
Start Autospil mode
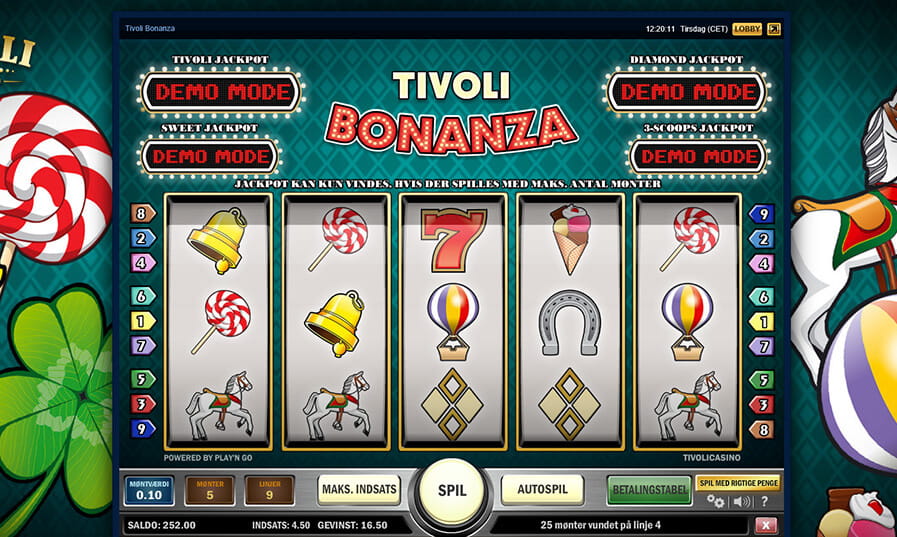[542, 490]
